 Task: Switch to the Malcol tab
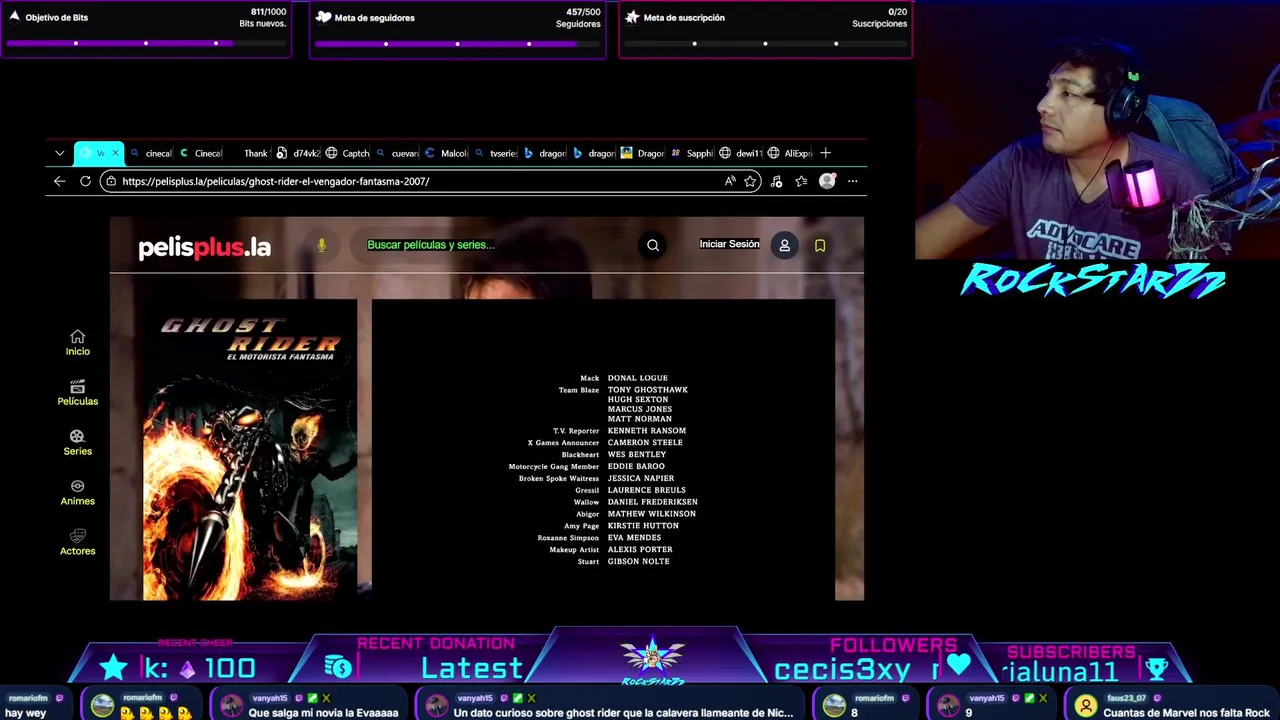click(x=446, y=153)
